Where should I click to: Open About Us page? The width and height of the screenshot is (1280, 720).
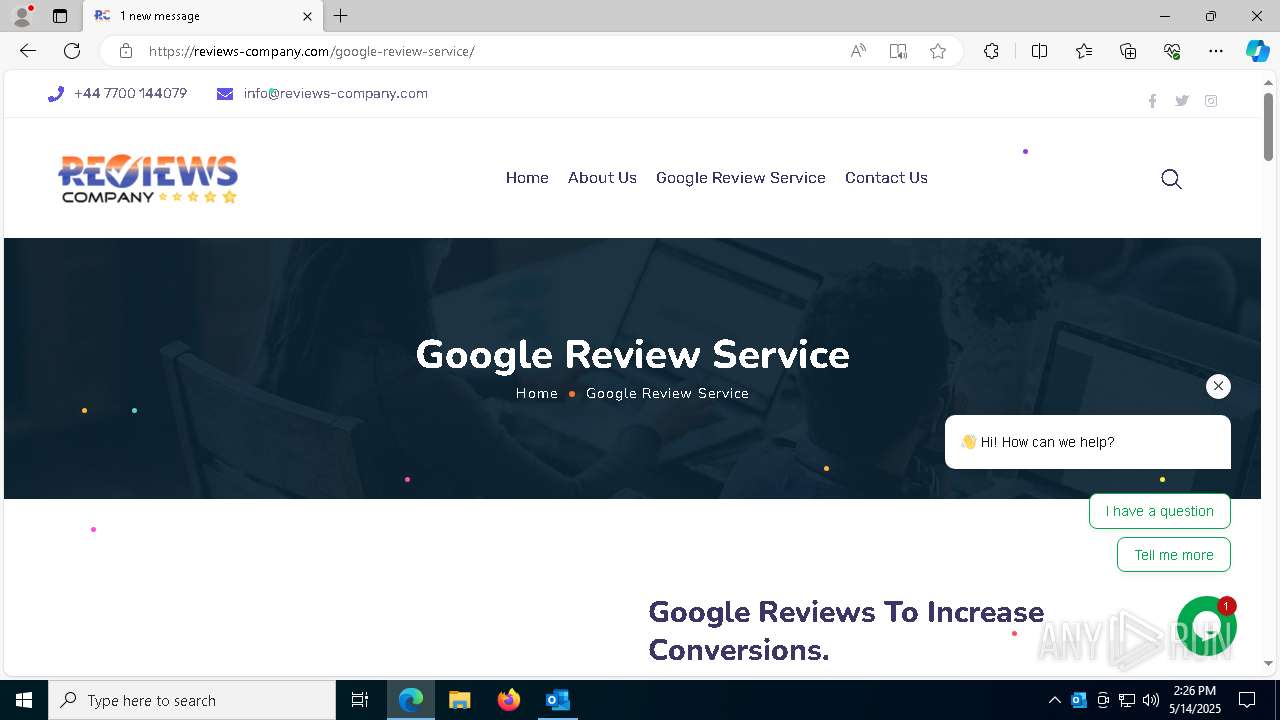(x=602, y=178)
